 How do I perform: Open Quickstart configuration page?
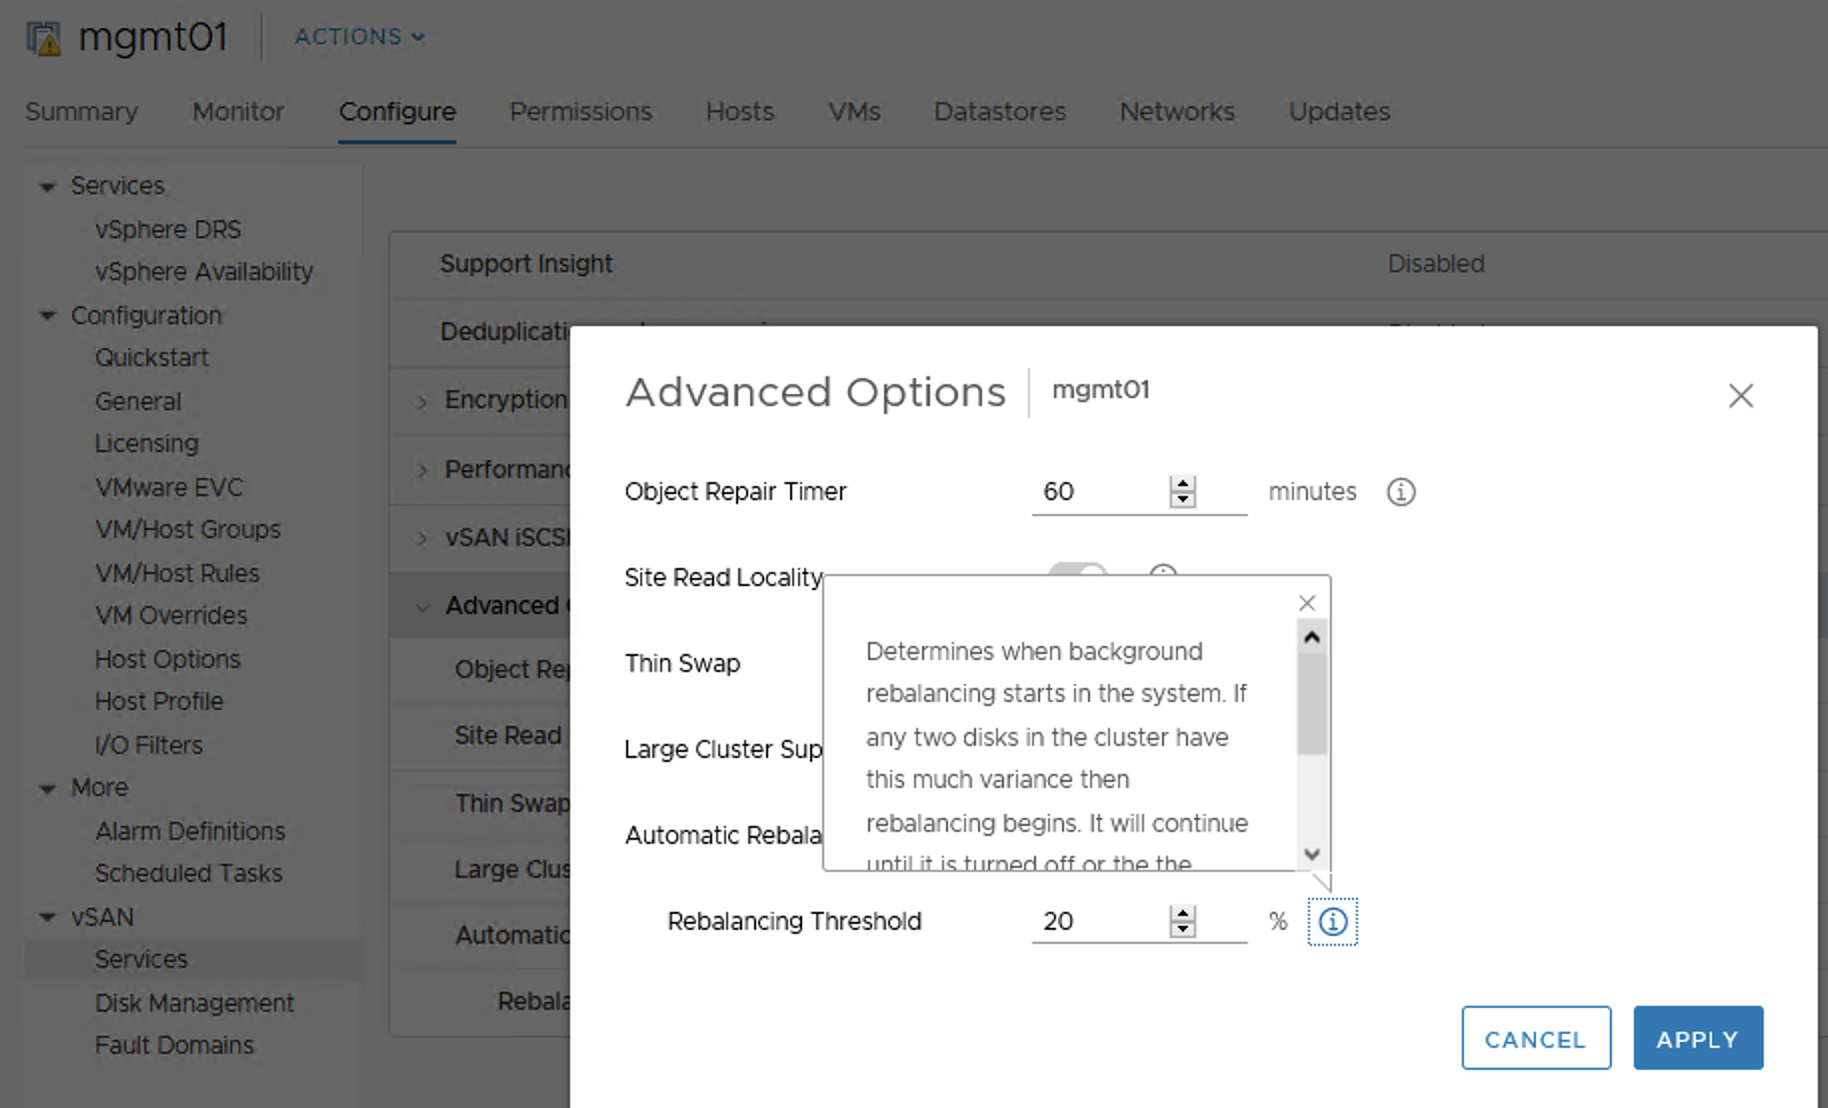point(152,357)
